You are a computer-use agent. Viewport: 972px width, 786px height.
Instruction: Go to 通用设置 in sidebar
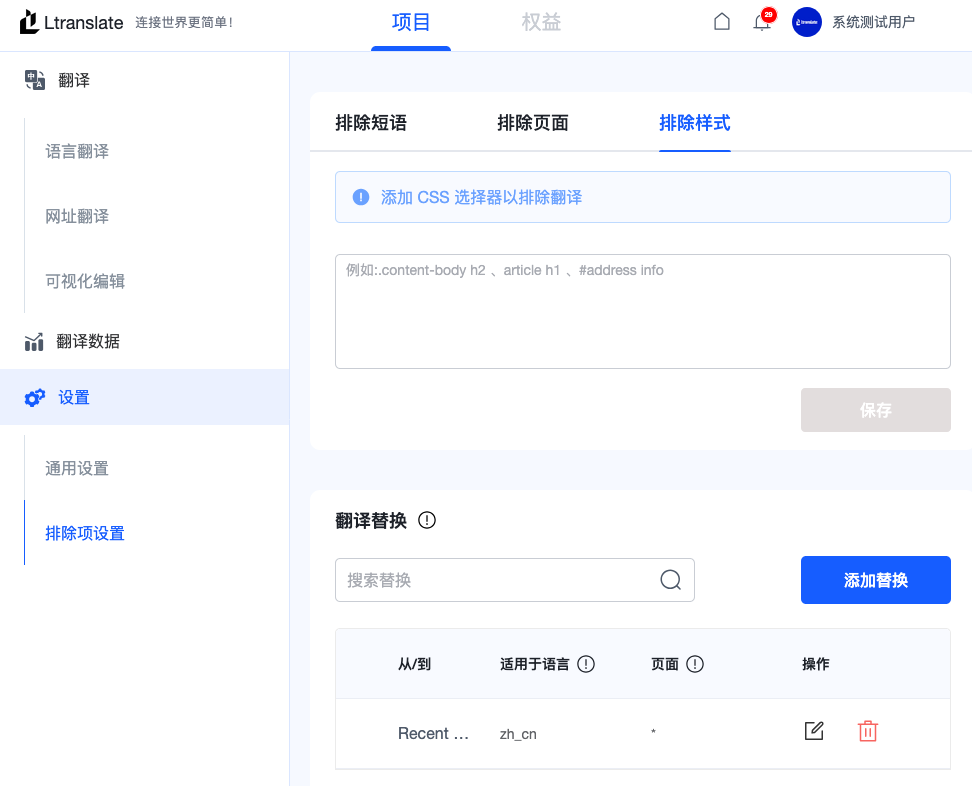tap(77, 469)
